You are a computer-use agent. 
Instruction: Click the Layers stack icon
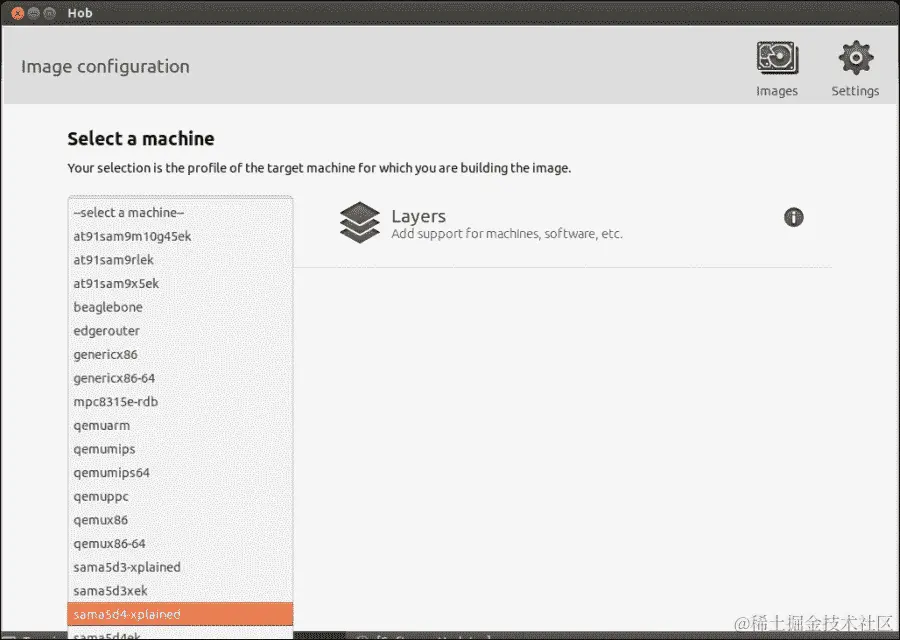click(359, 222)
